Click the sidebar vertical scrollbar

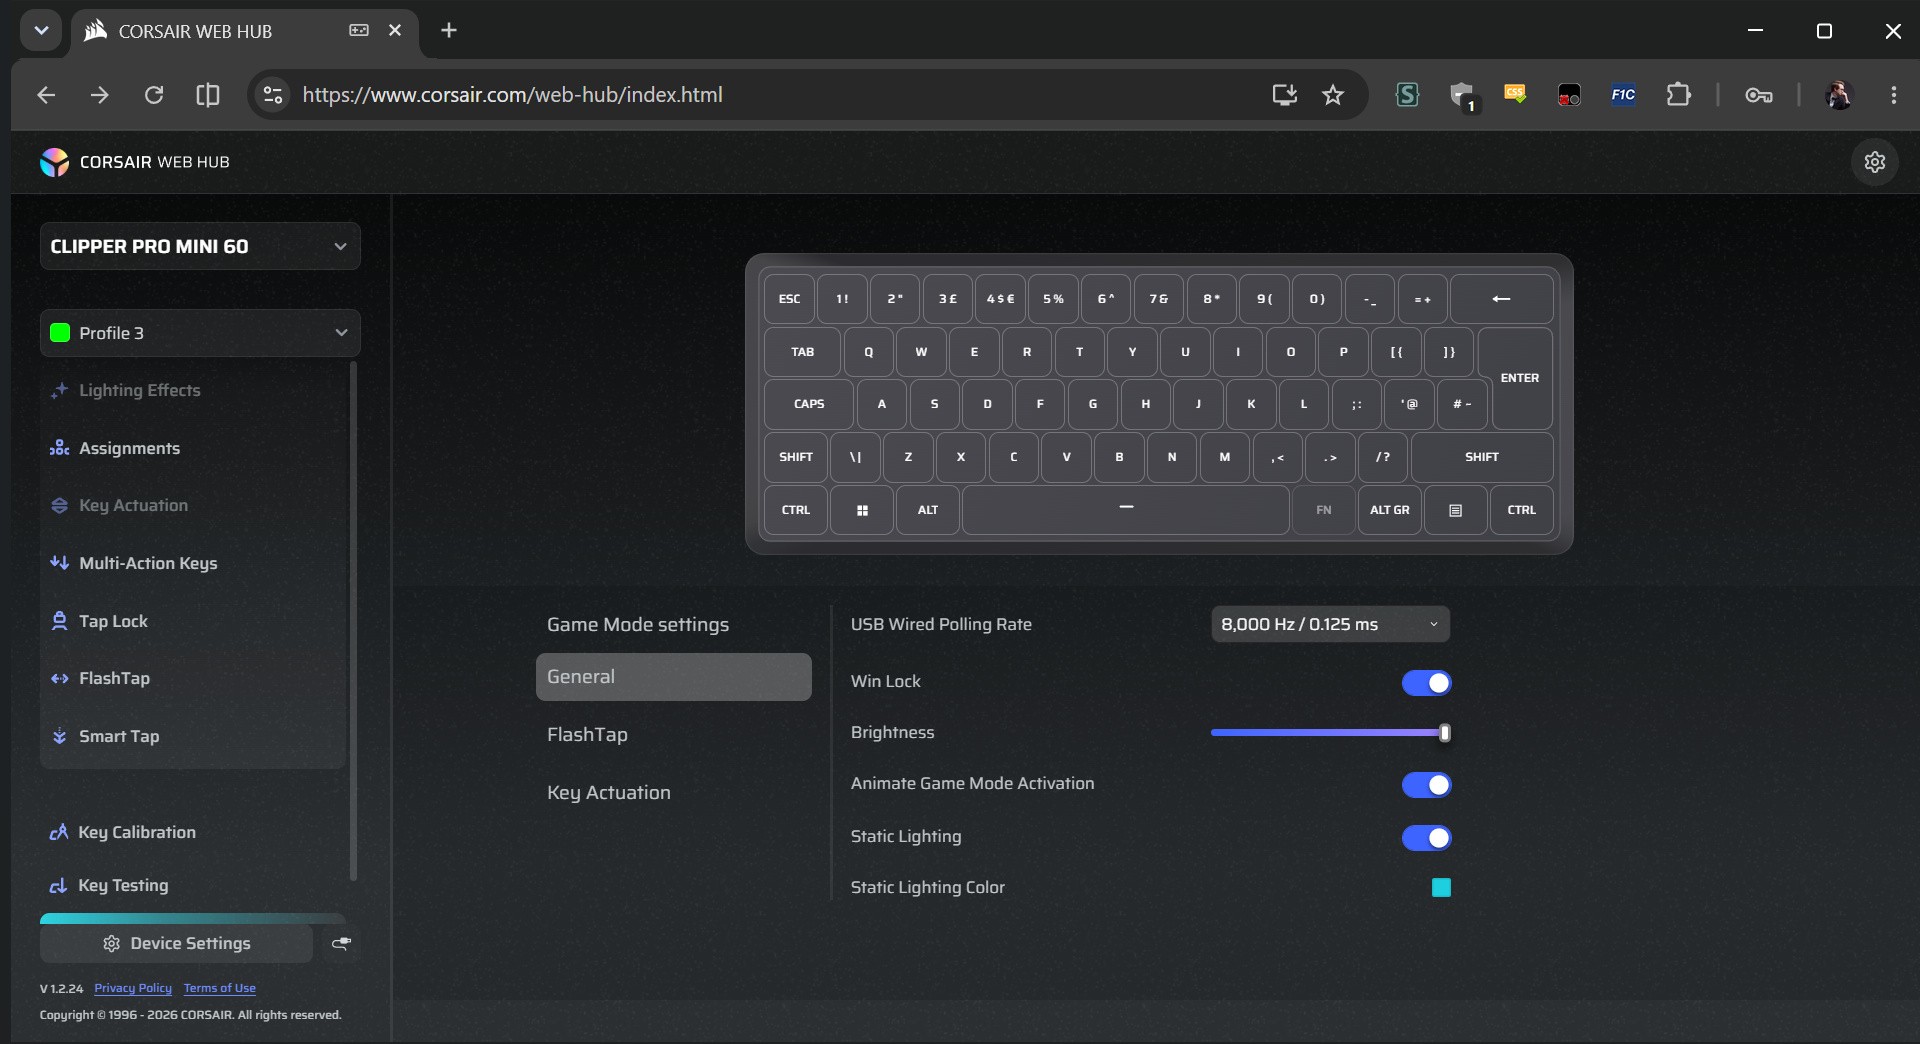click(353, 622)
